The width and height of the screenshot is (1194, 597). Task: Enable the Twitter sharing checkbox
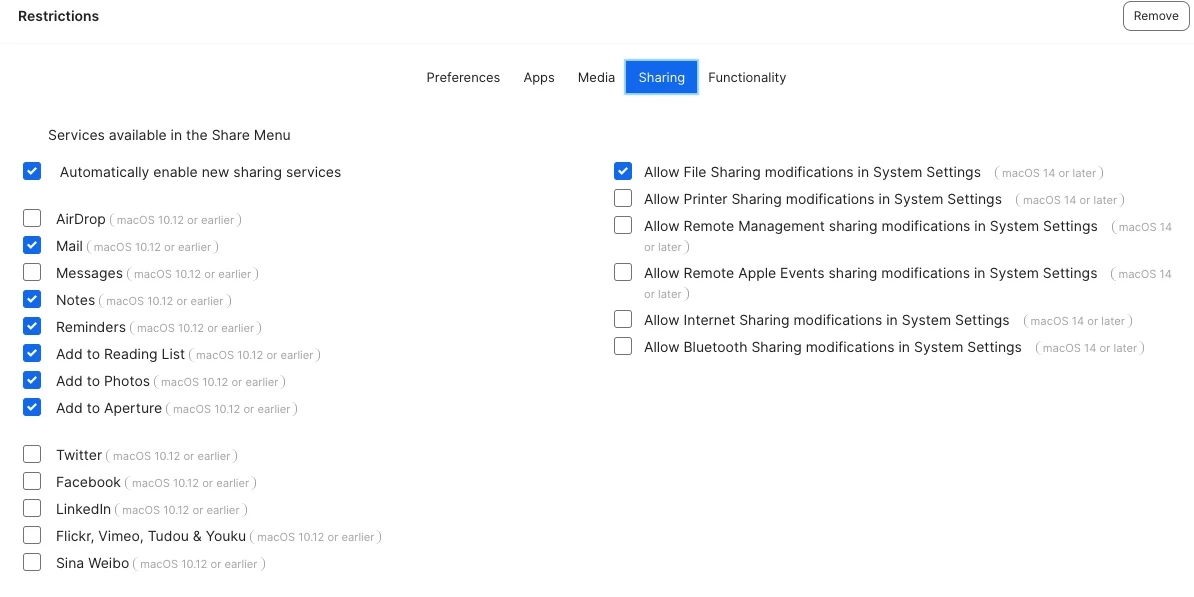click(x=32, y=455)
